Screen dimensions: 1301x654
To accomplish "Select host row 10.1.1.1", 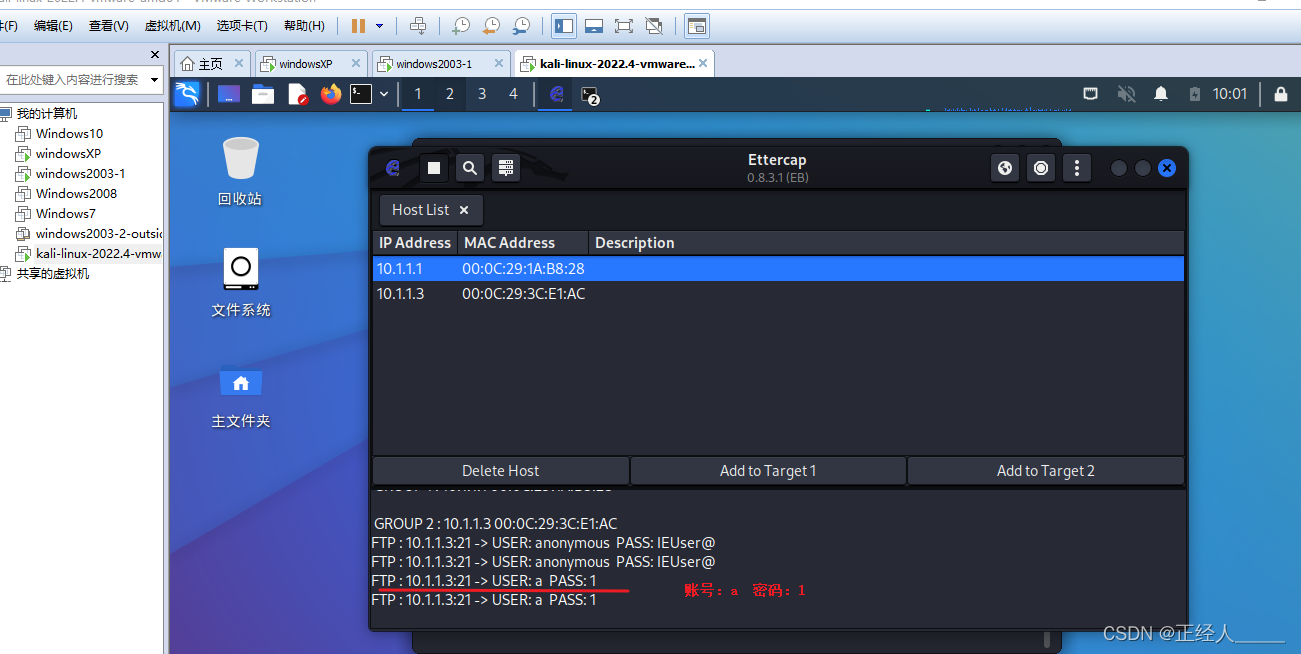I will click(x=778, y=269).
